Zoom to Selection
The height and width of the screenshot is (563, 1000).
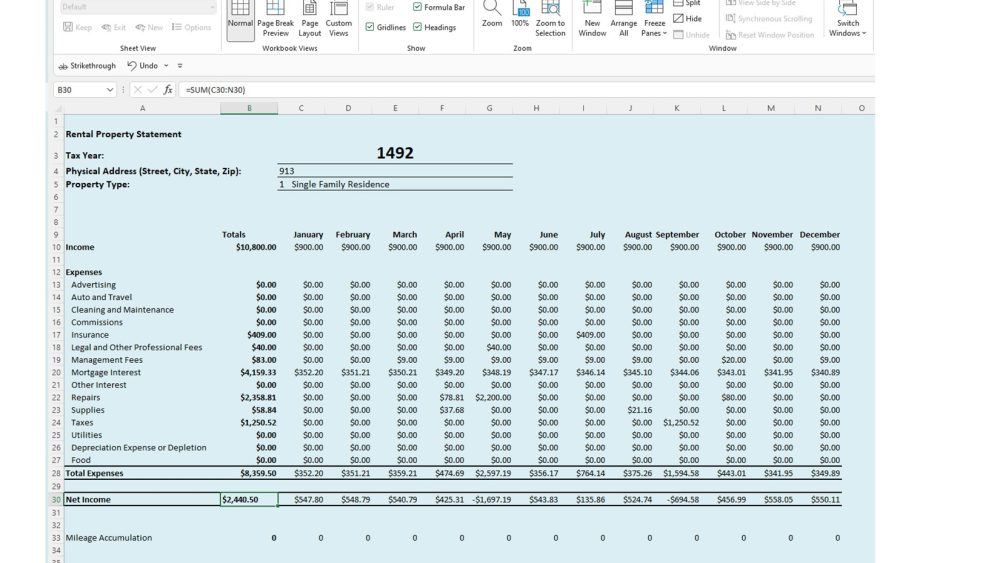[550, 18]
